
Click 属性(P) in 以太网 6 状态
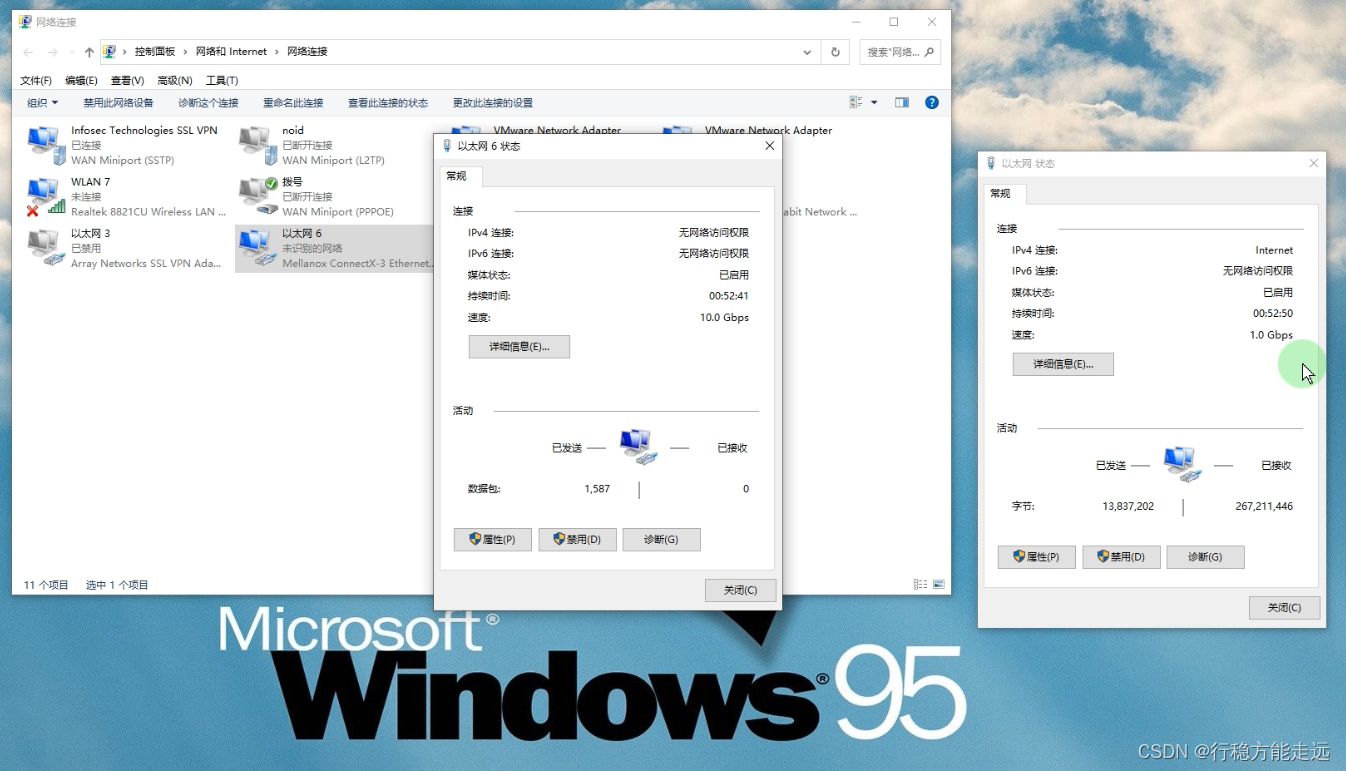(x=493, y=539)
